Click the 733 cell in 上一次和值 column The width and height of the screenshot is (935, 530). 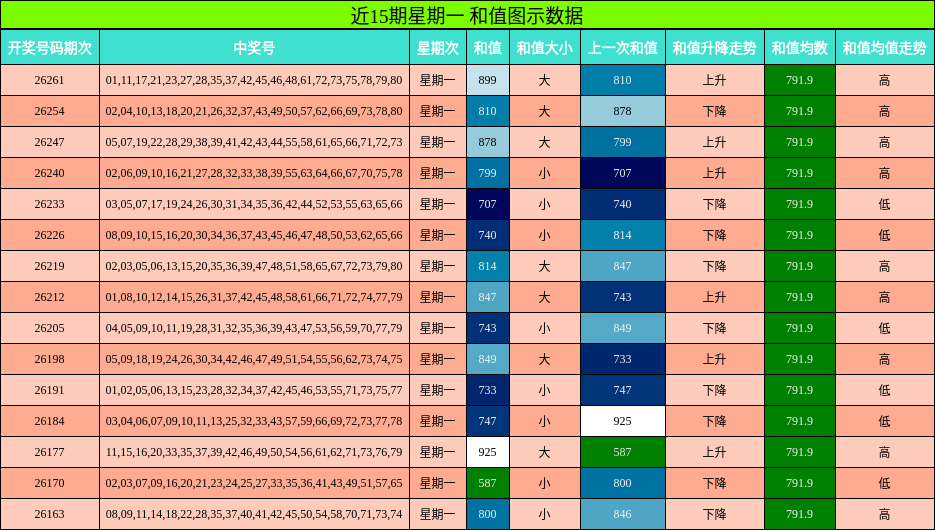(623, 359)
